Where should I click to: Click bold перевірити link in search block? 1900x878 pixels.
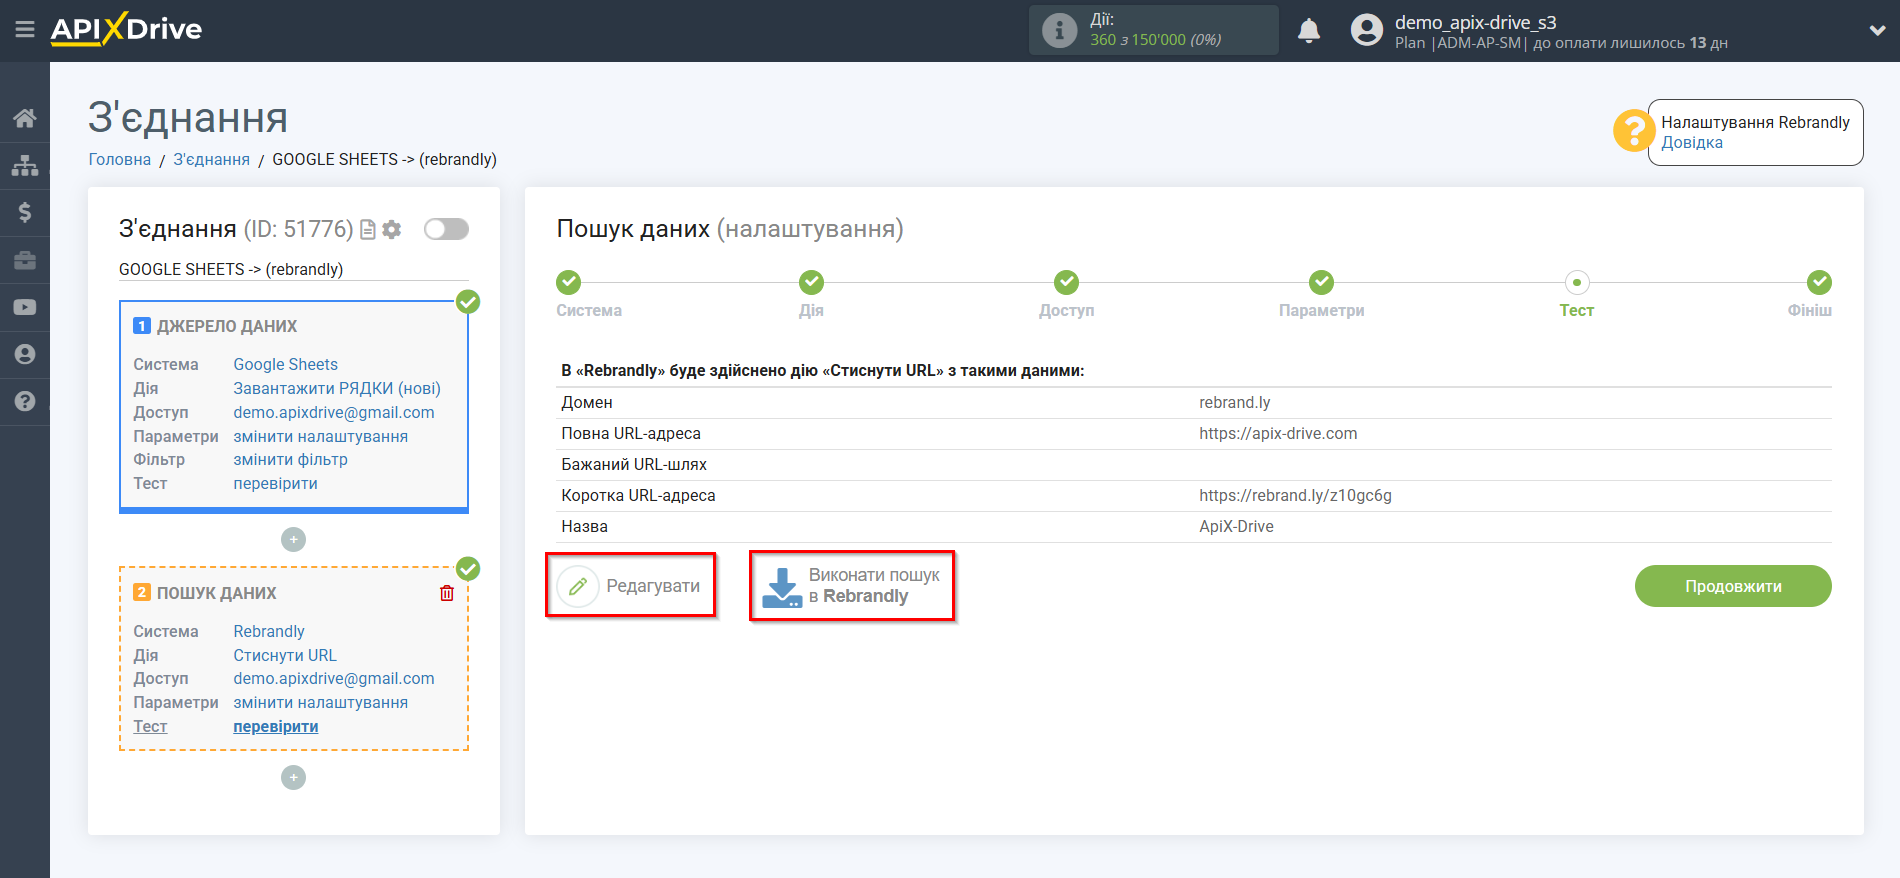coord(276,726)
